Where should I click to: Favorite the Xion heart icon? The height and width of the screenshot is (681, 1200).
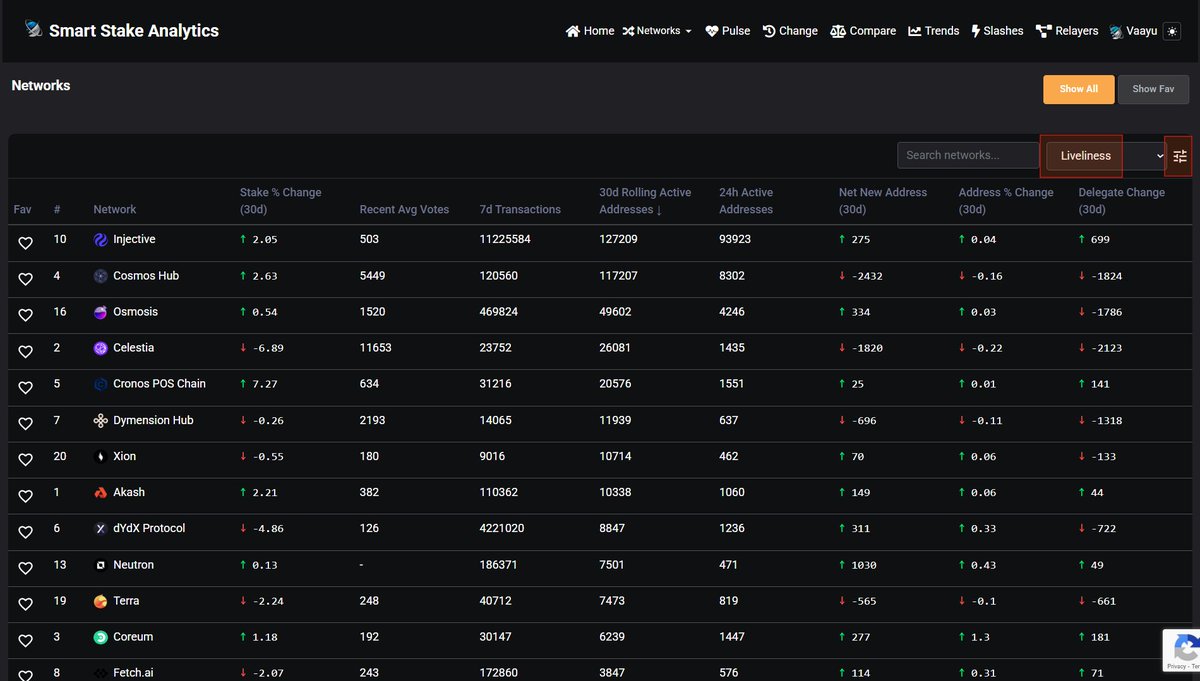(26, 460)
